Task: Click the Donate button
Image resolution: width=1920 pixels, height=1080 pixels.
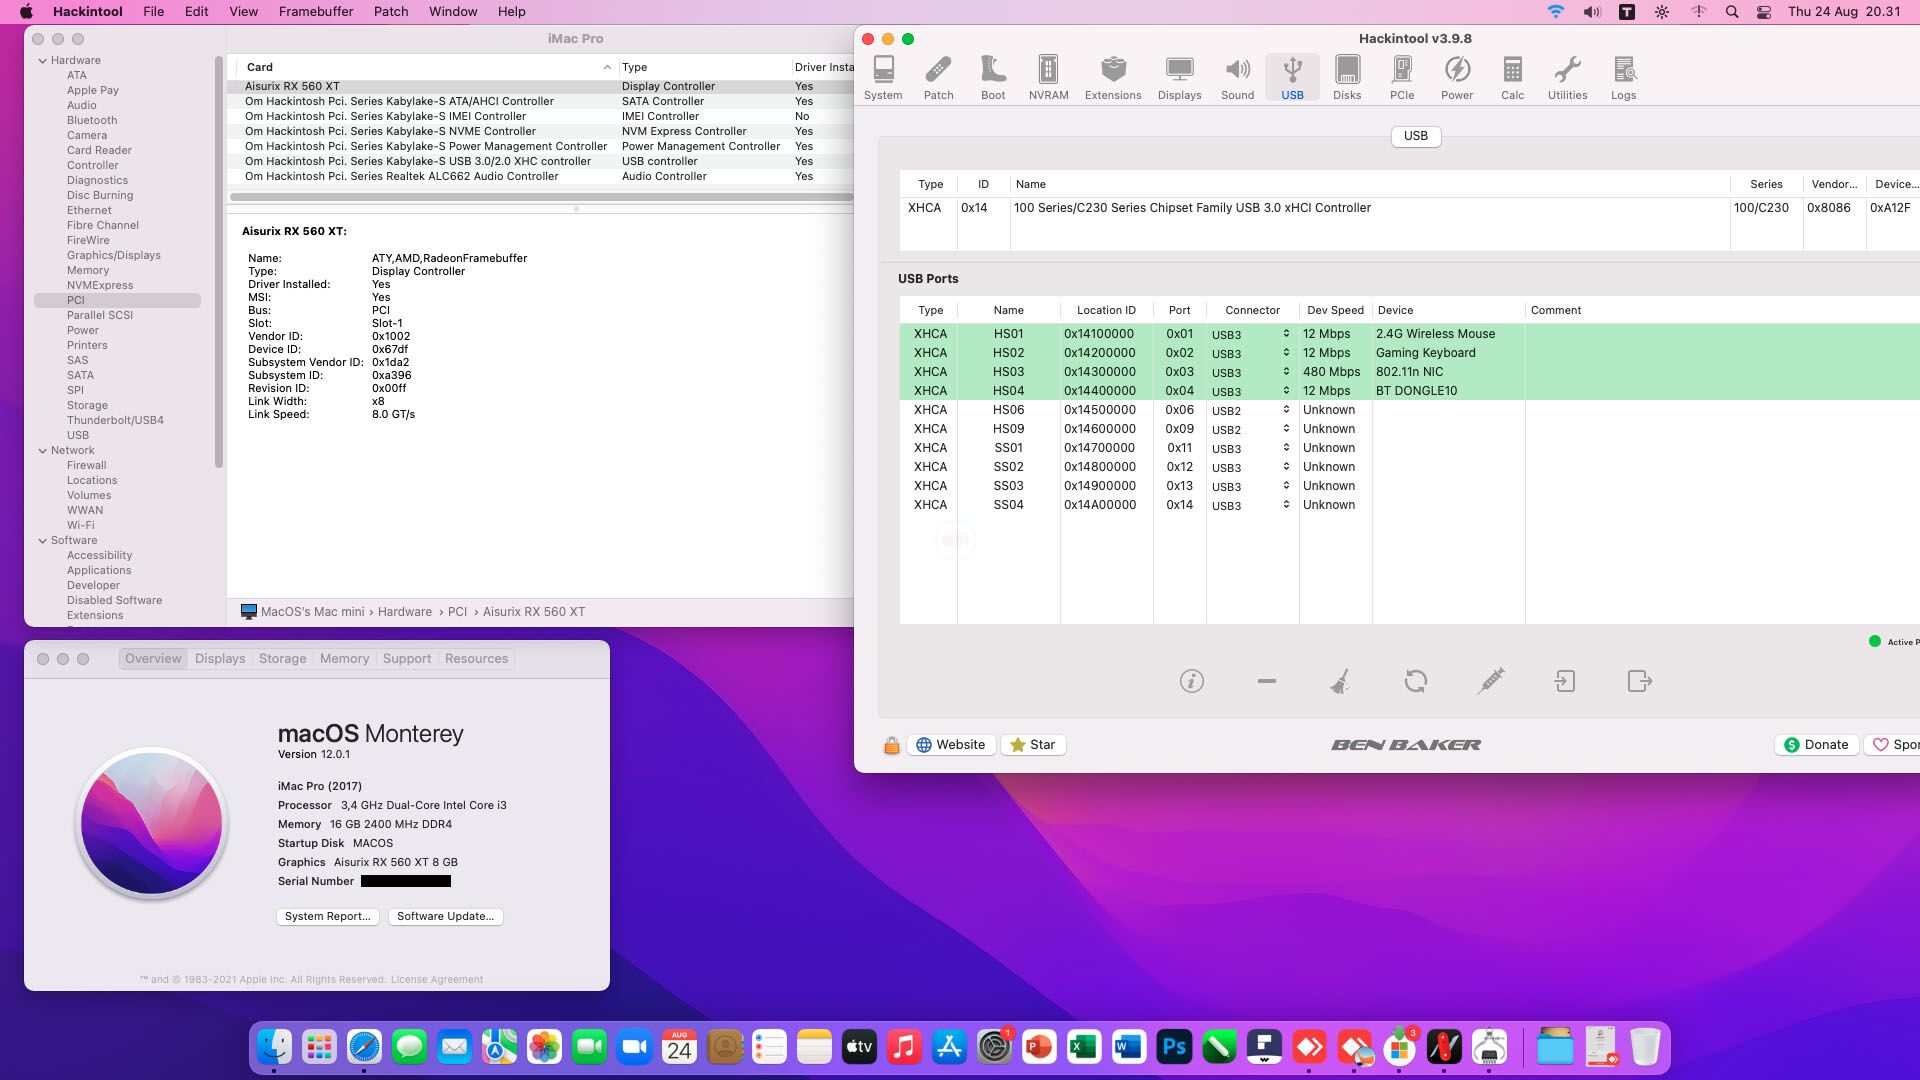Action: pos(1817,745)
